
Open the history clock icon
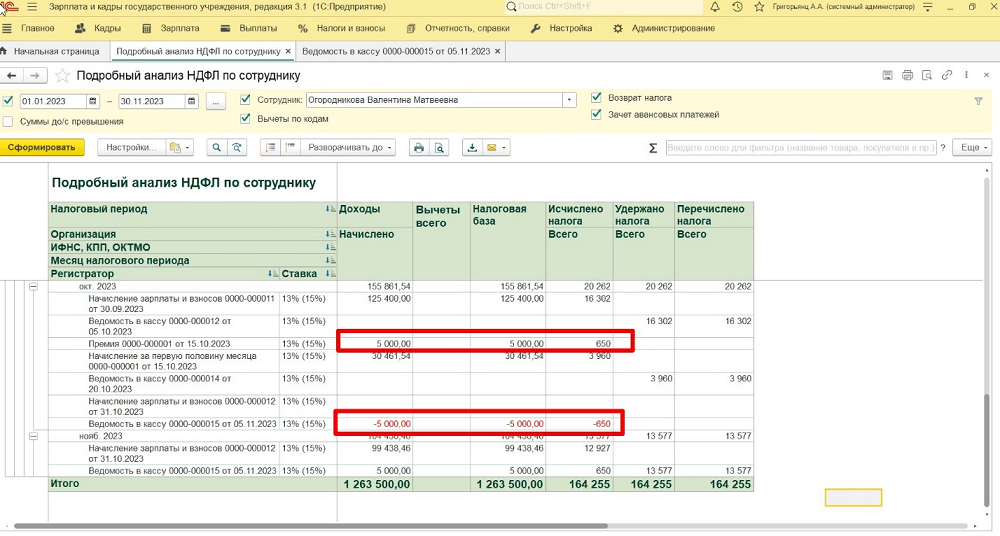pyautogui.click(x=737, y=8)
